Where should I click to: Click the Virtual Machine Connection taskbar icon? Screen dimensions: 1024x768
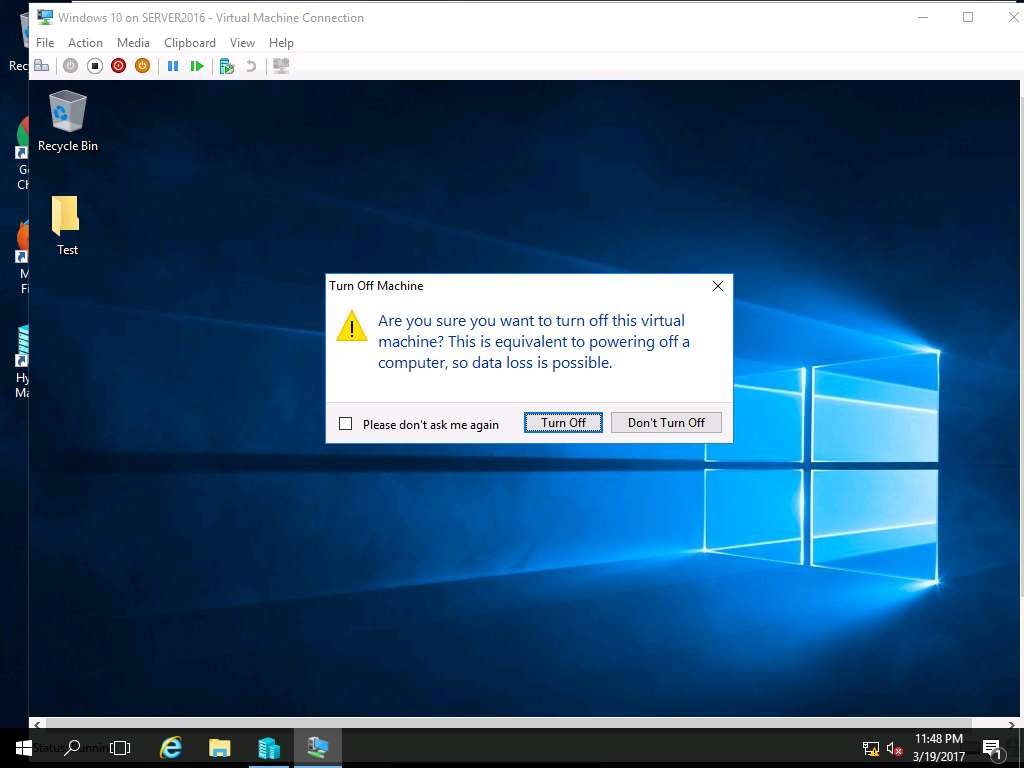pos(318,748)
